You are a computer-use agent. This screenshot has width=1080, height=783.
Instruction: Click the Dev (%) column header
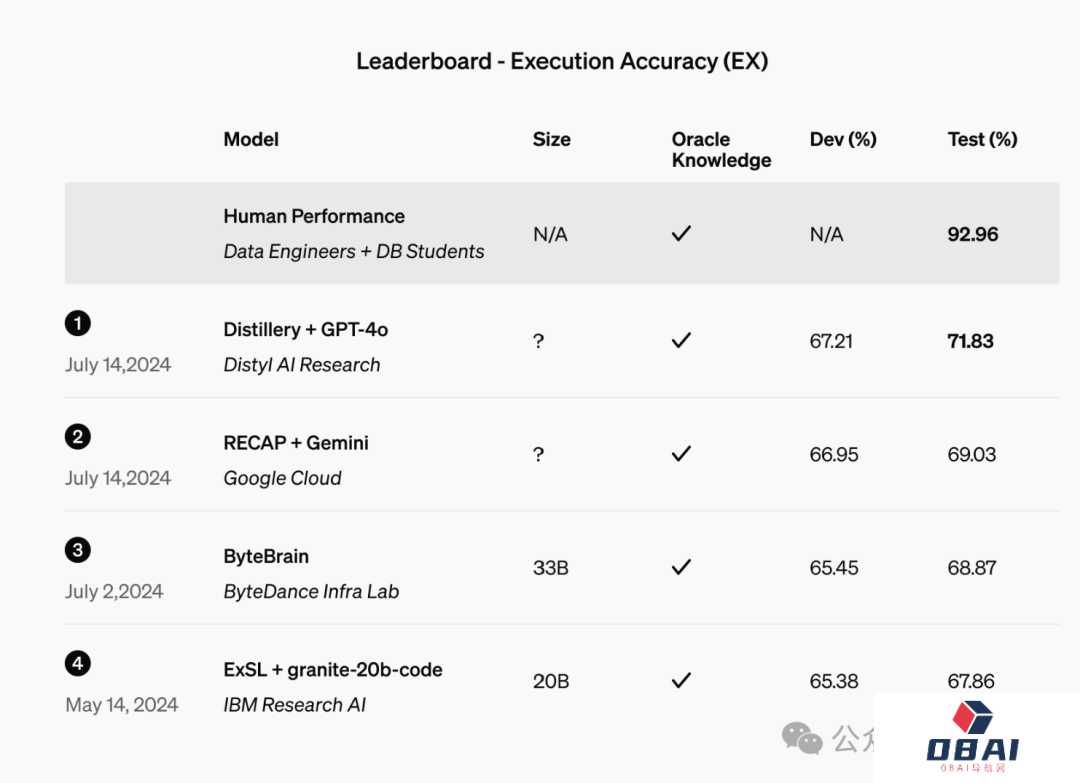(843, 140)
